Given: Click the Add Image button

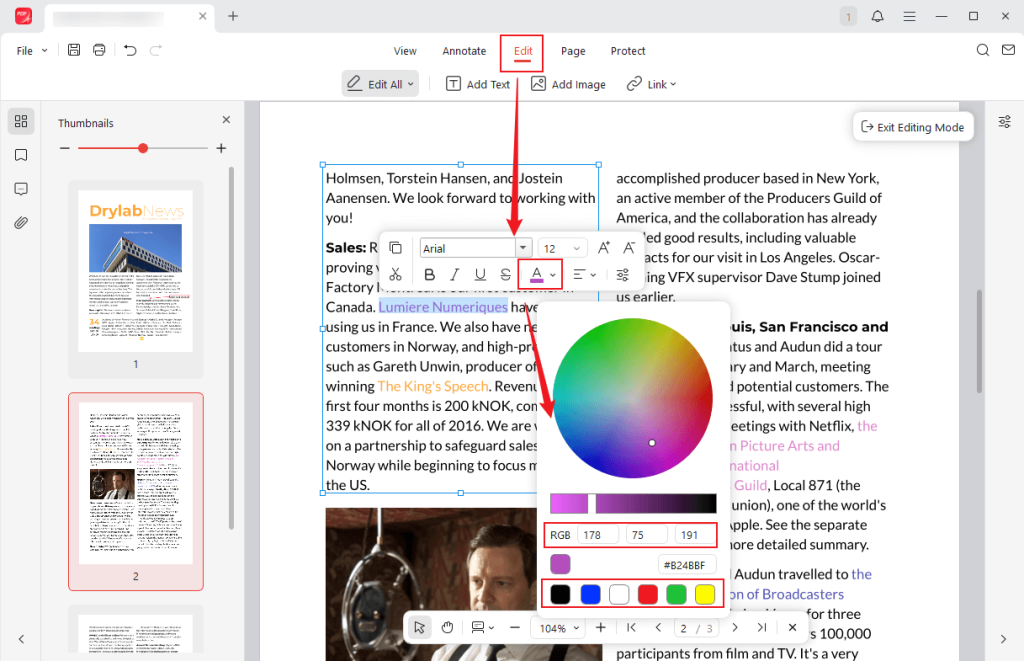Looking at the screenshot, I should [x=567, y=84].
